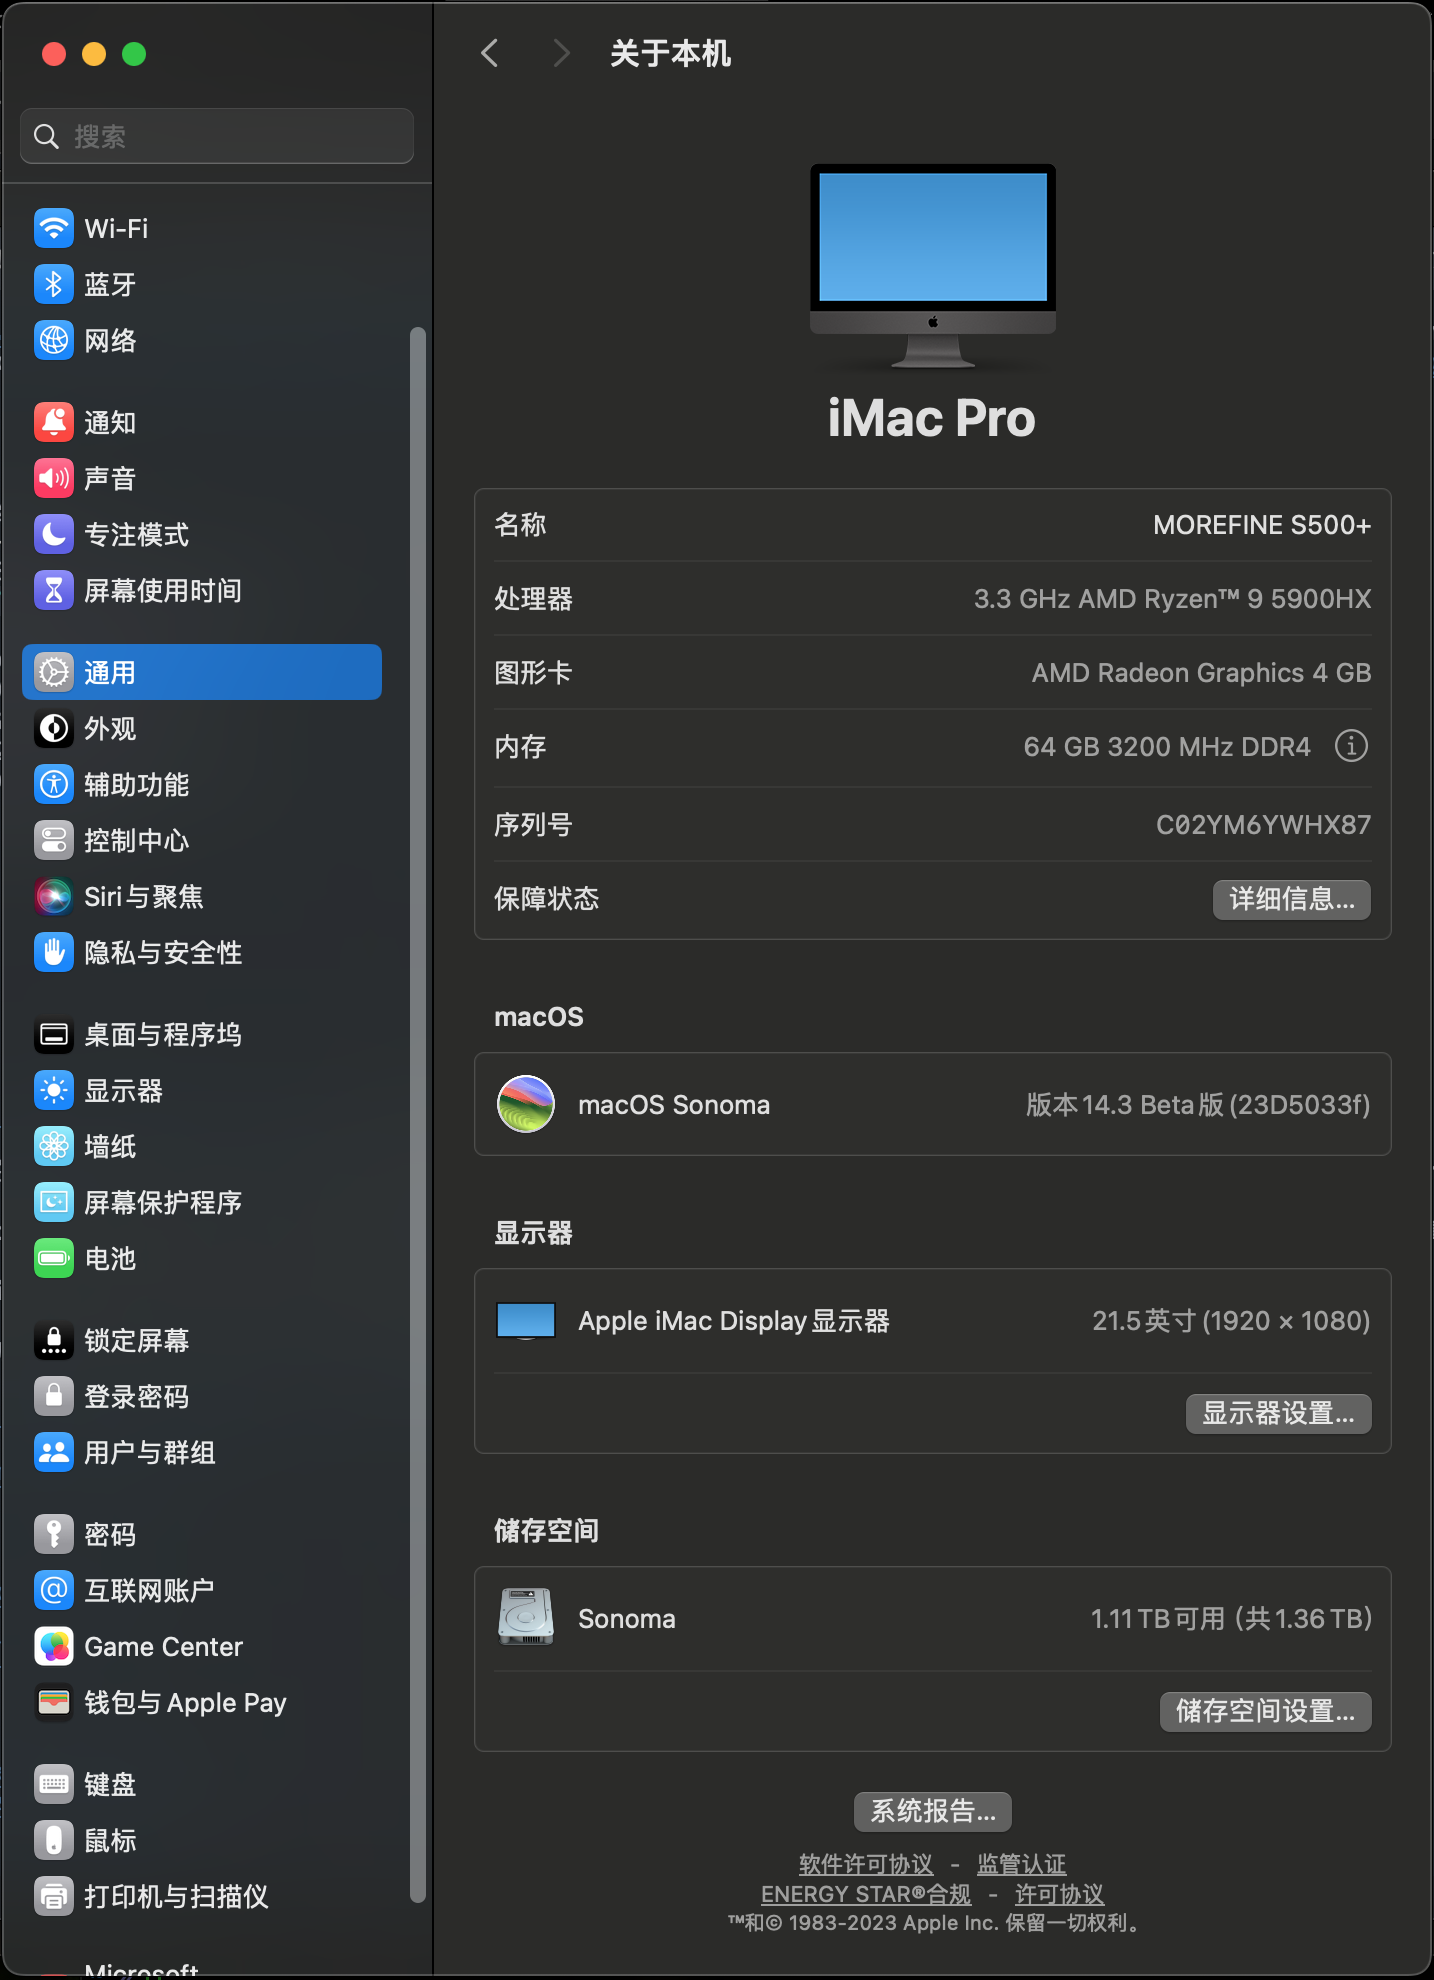This screenshot has height=1980, width=1434.
Task: Focus the 搜索 search field
Action: (x=217, y=136)
